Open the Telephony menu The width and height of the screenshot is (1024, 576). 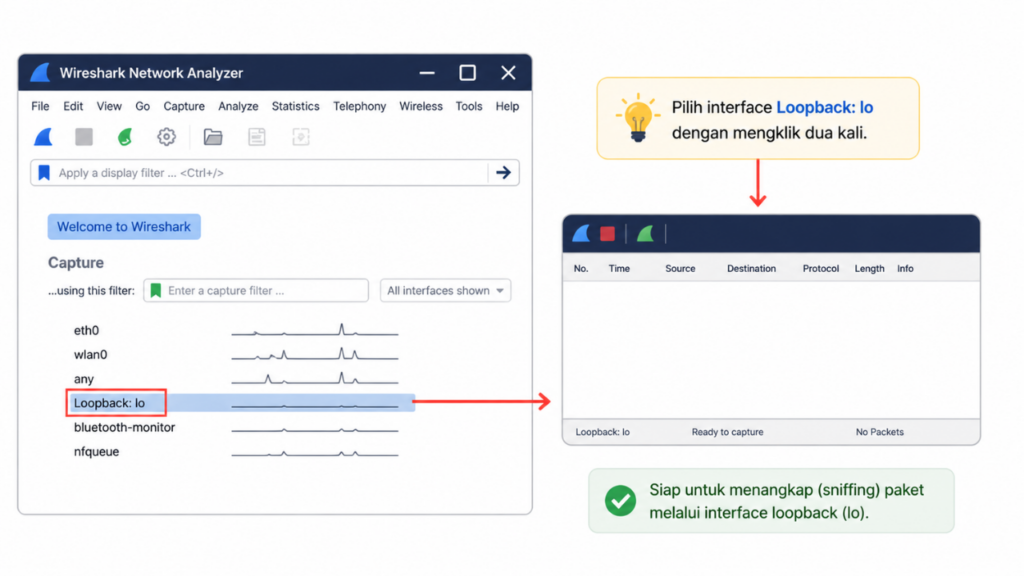coord(360,106)
